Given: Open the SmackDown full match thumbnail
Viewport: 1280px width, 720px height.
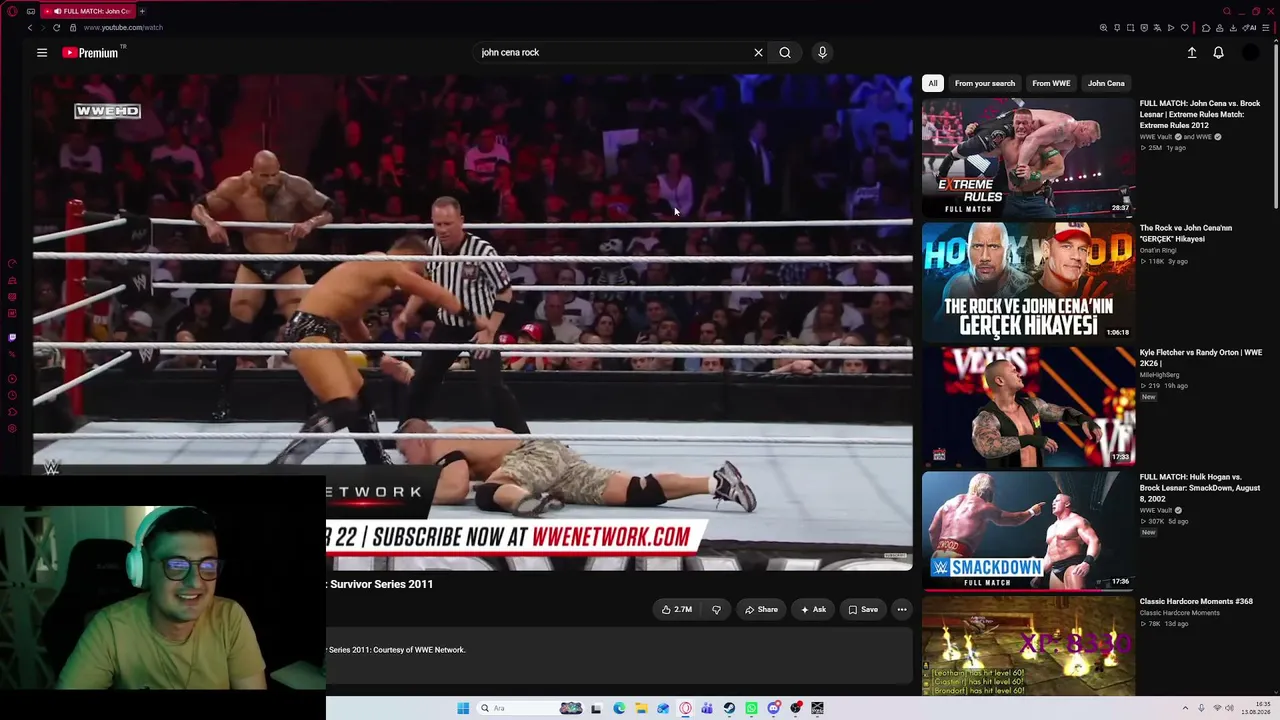Looking at the screenshot, I should 1028,531.
